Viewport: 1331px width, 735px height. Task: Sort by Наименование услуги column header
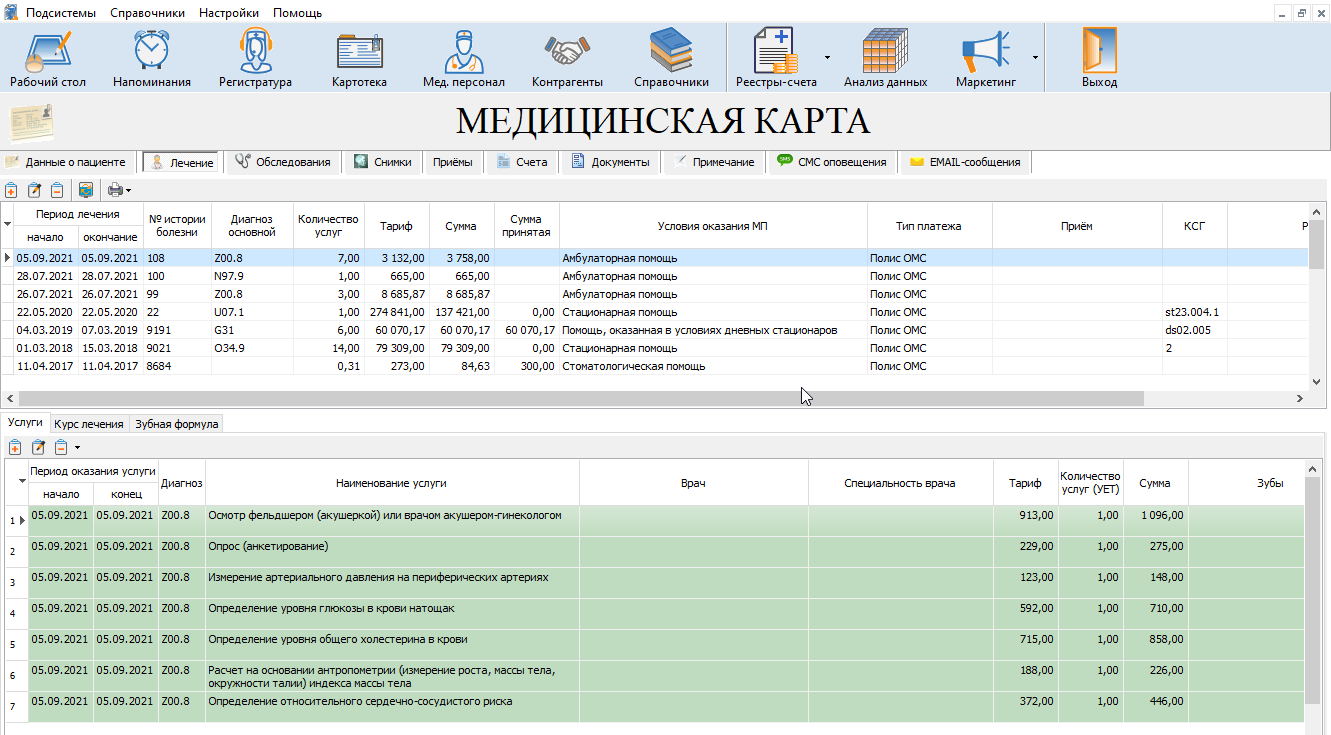(x=392, y=483)
